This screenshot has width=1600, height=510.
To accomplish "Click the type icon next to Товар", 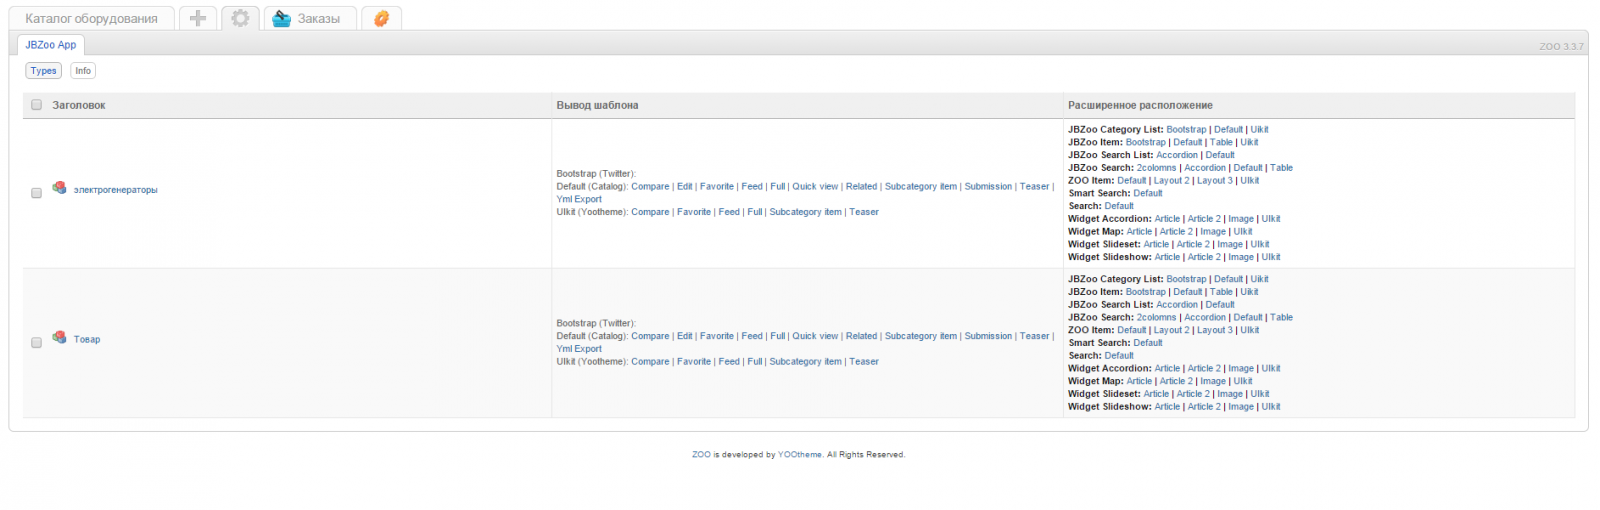I will pos(60,337).
